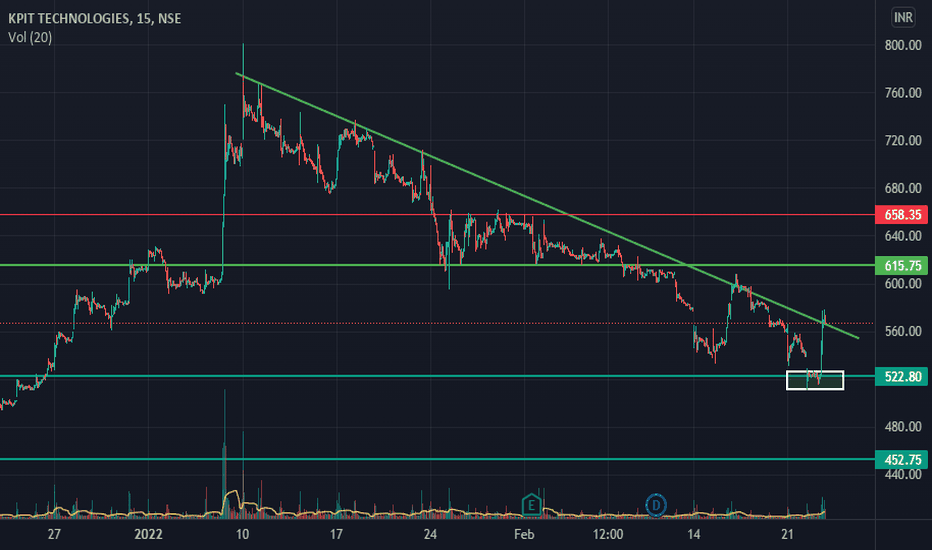Click the 680.00 price axis value

[x=903, y=188]
